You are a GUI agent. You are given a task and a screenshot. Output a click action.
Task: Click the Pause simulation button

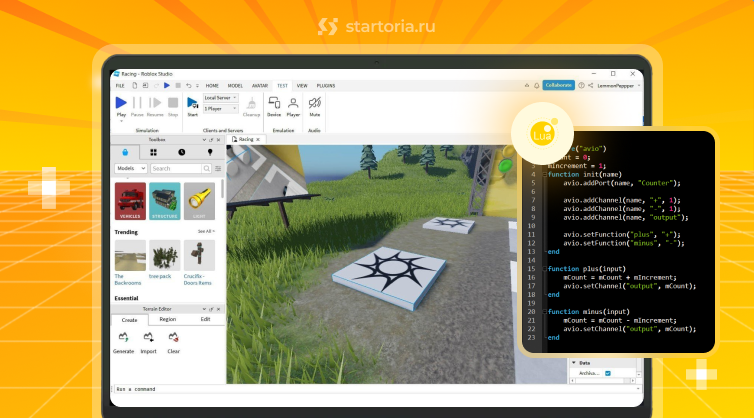coord(137,106)
